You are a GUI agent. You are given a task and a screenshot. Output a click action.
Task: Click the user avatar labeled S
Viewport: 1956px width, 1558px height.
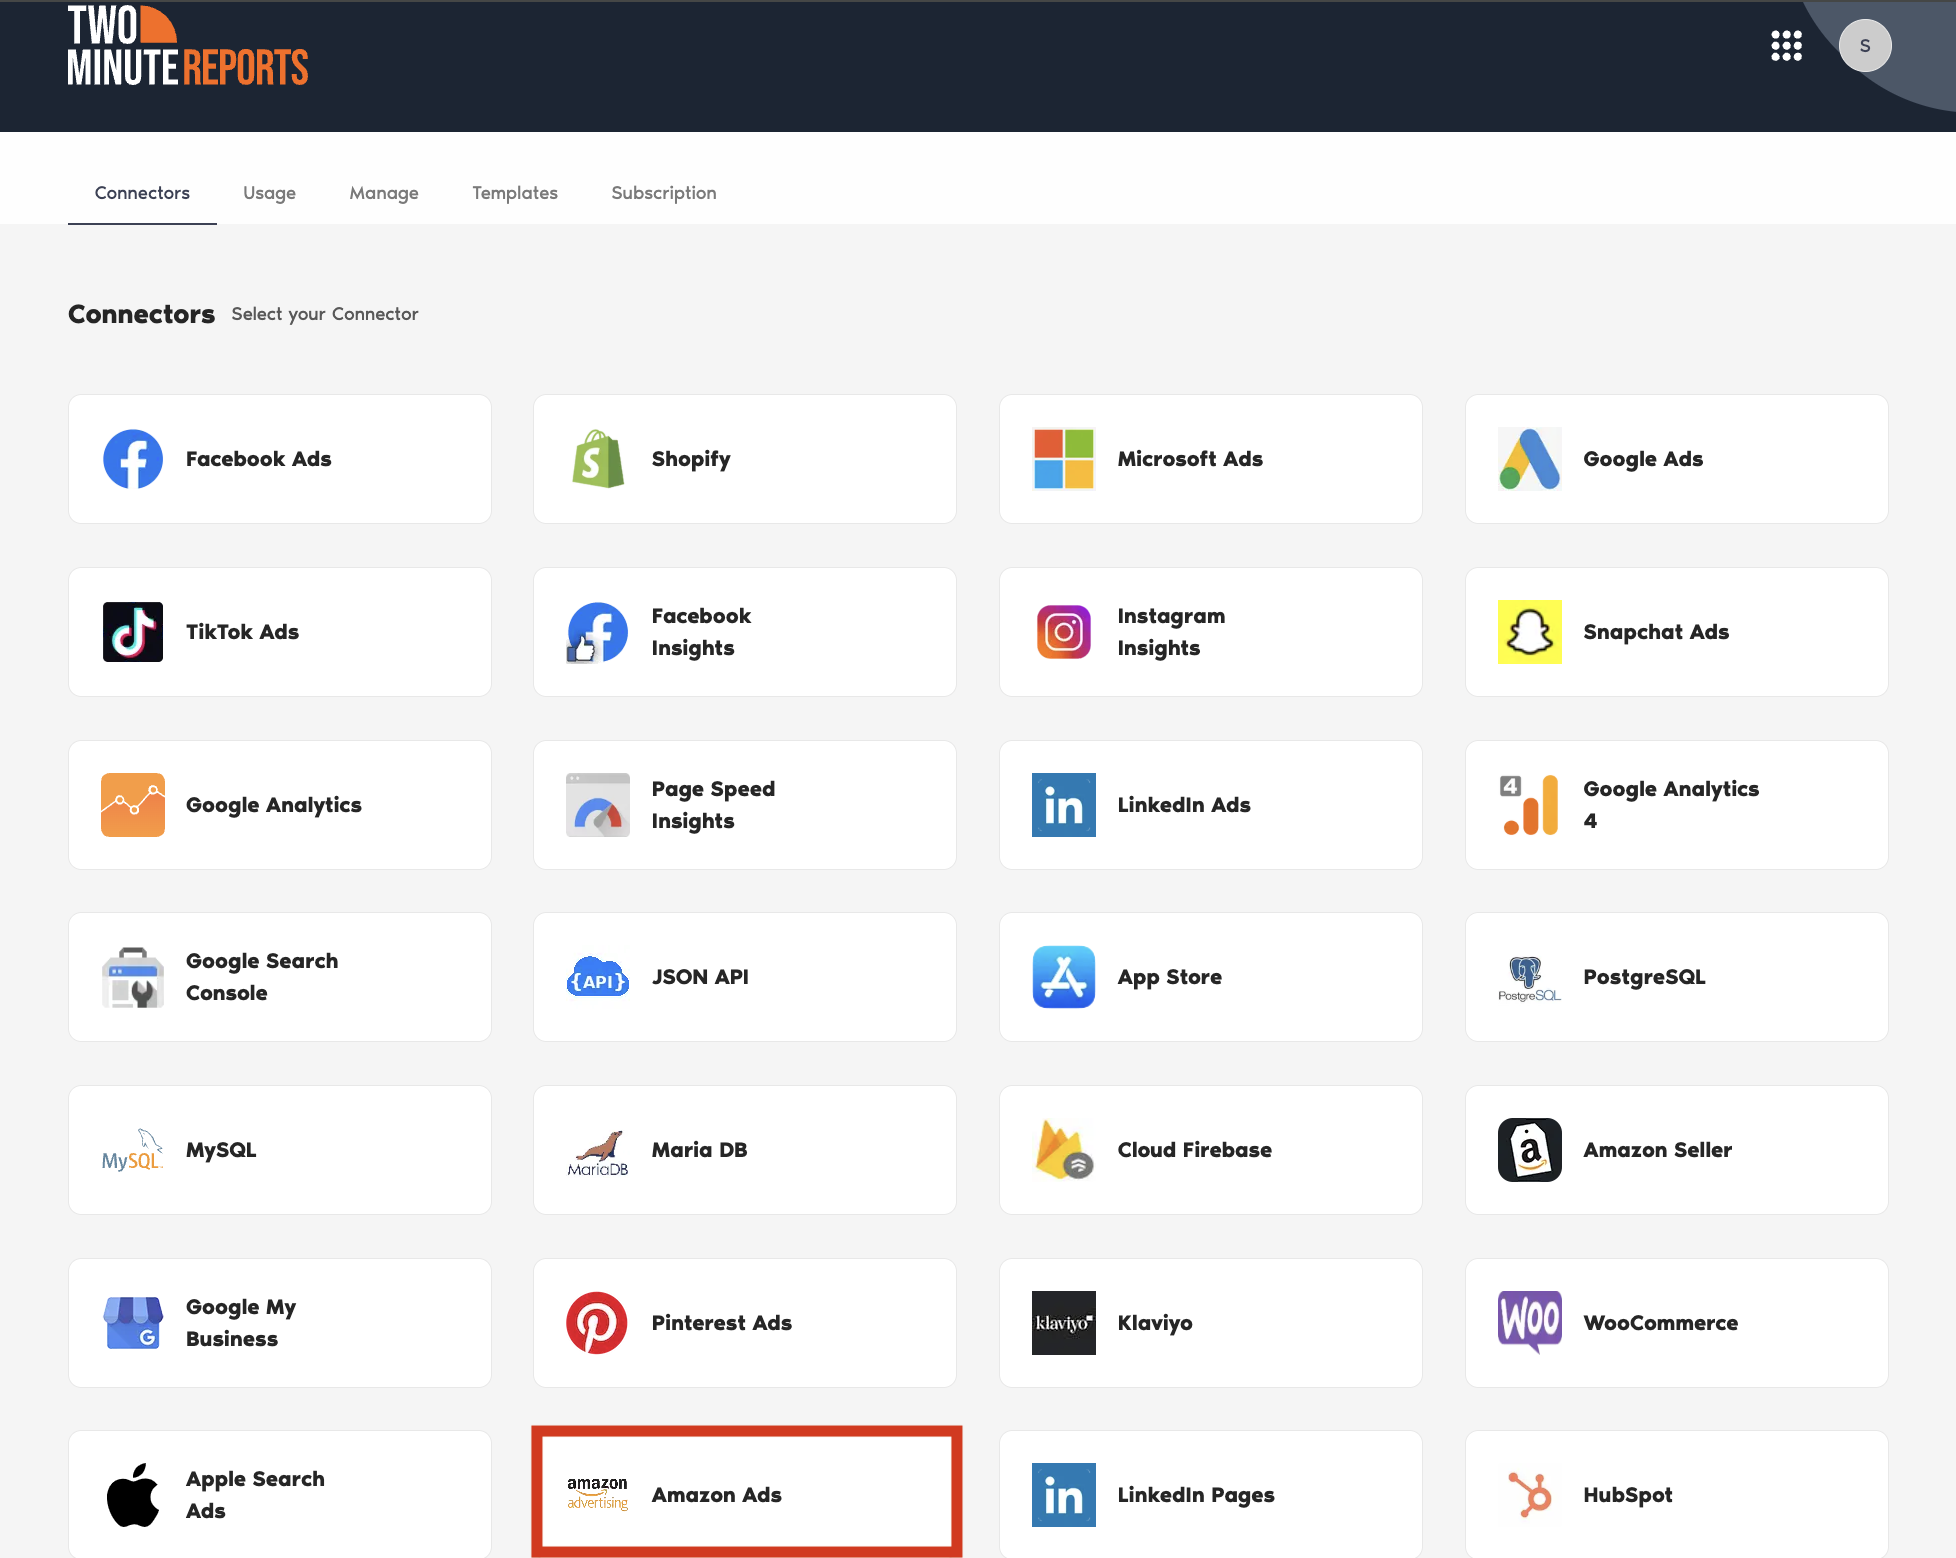click(1864, 46)
